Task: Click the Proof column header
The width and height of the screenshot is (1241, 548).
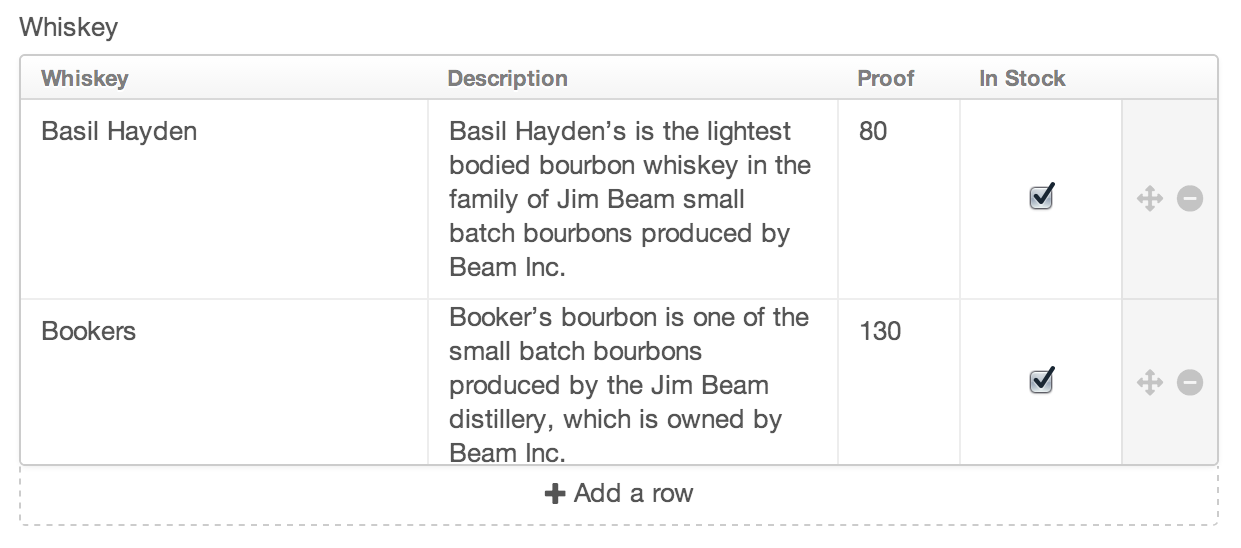Action: pos(885,78)
